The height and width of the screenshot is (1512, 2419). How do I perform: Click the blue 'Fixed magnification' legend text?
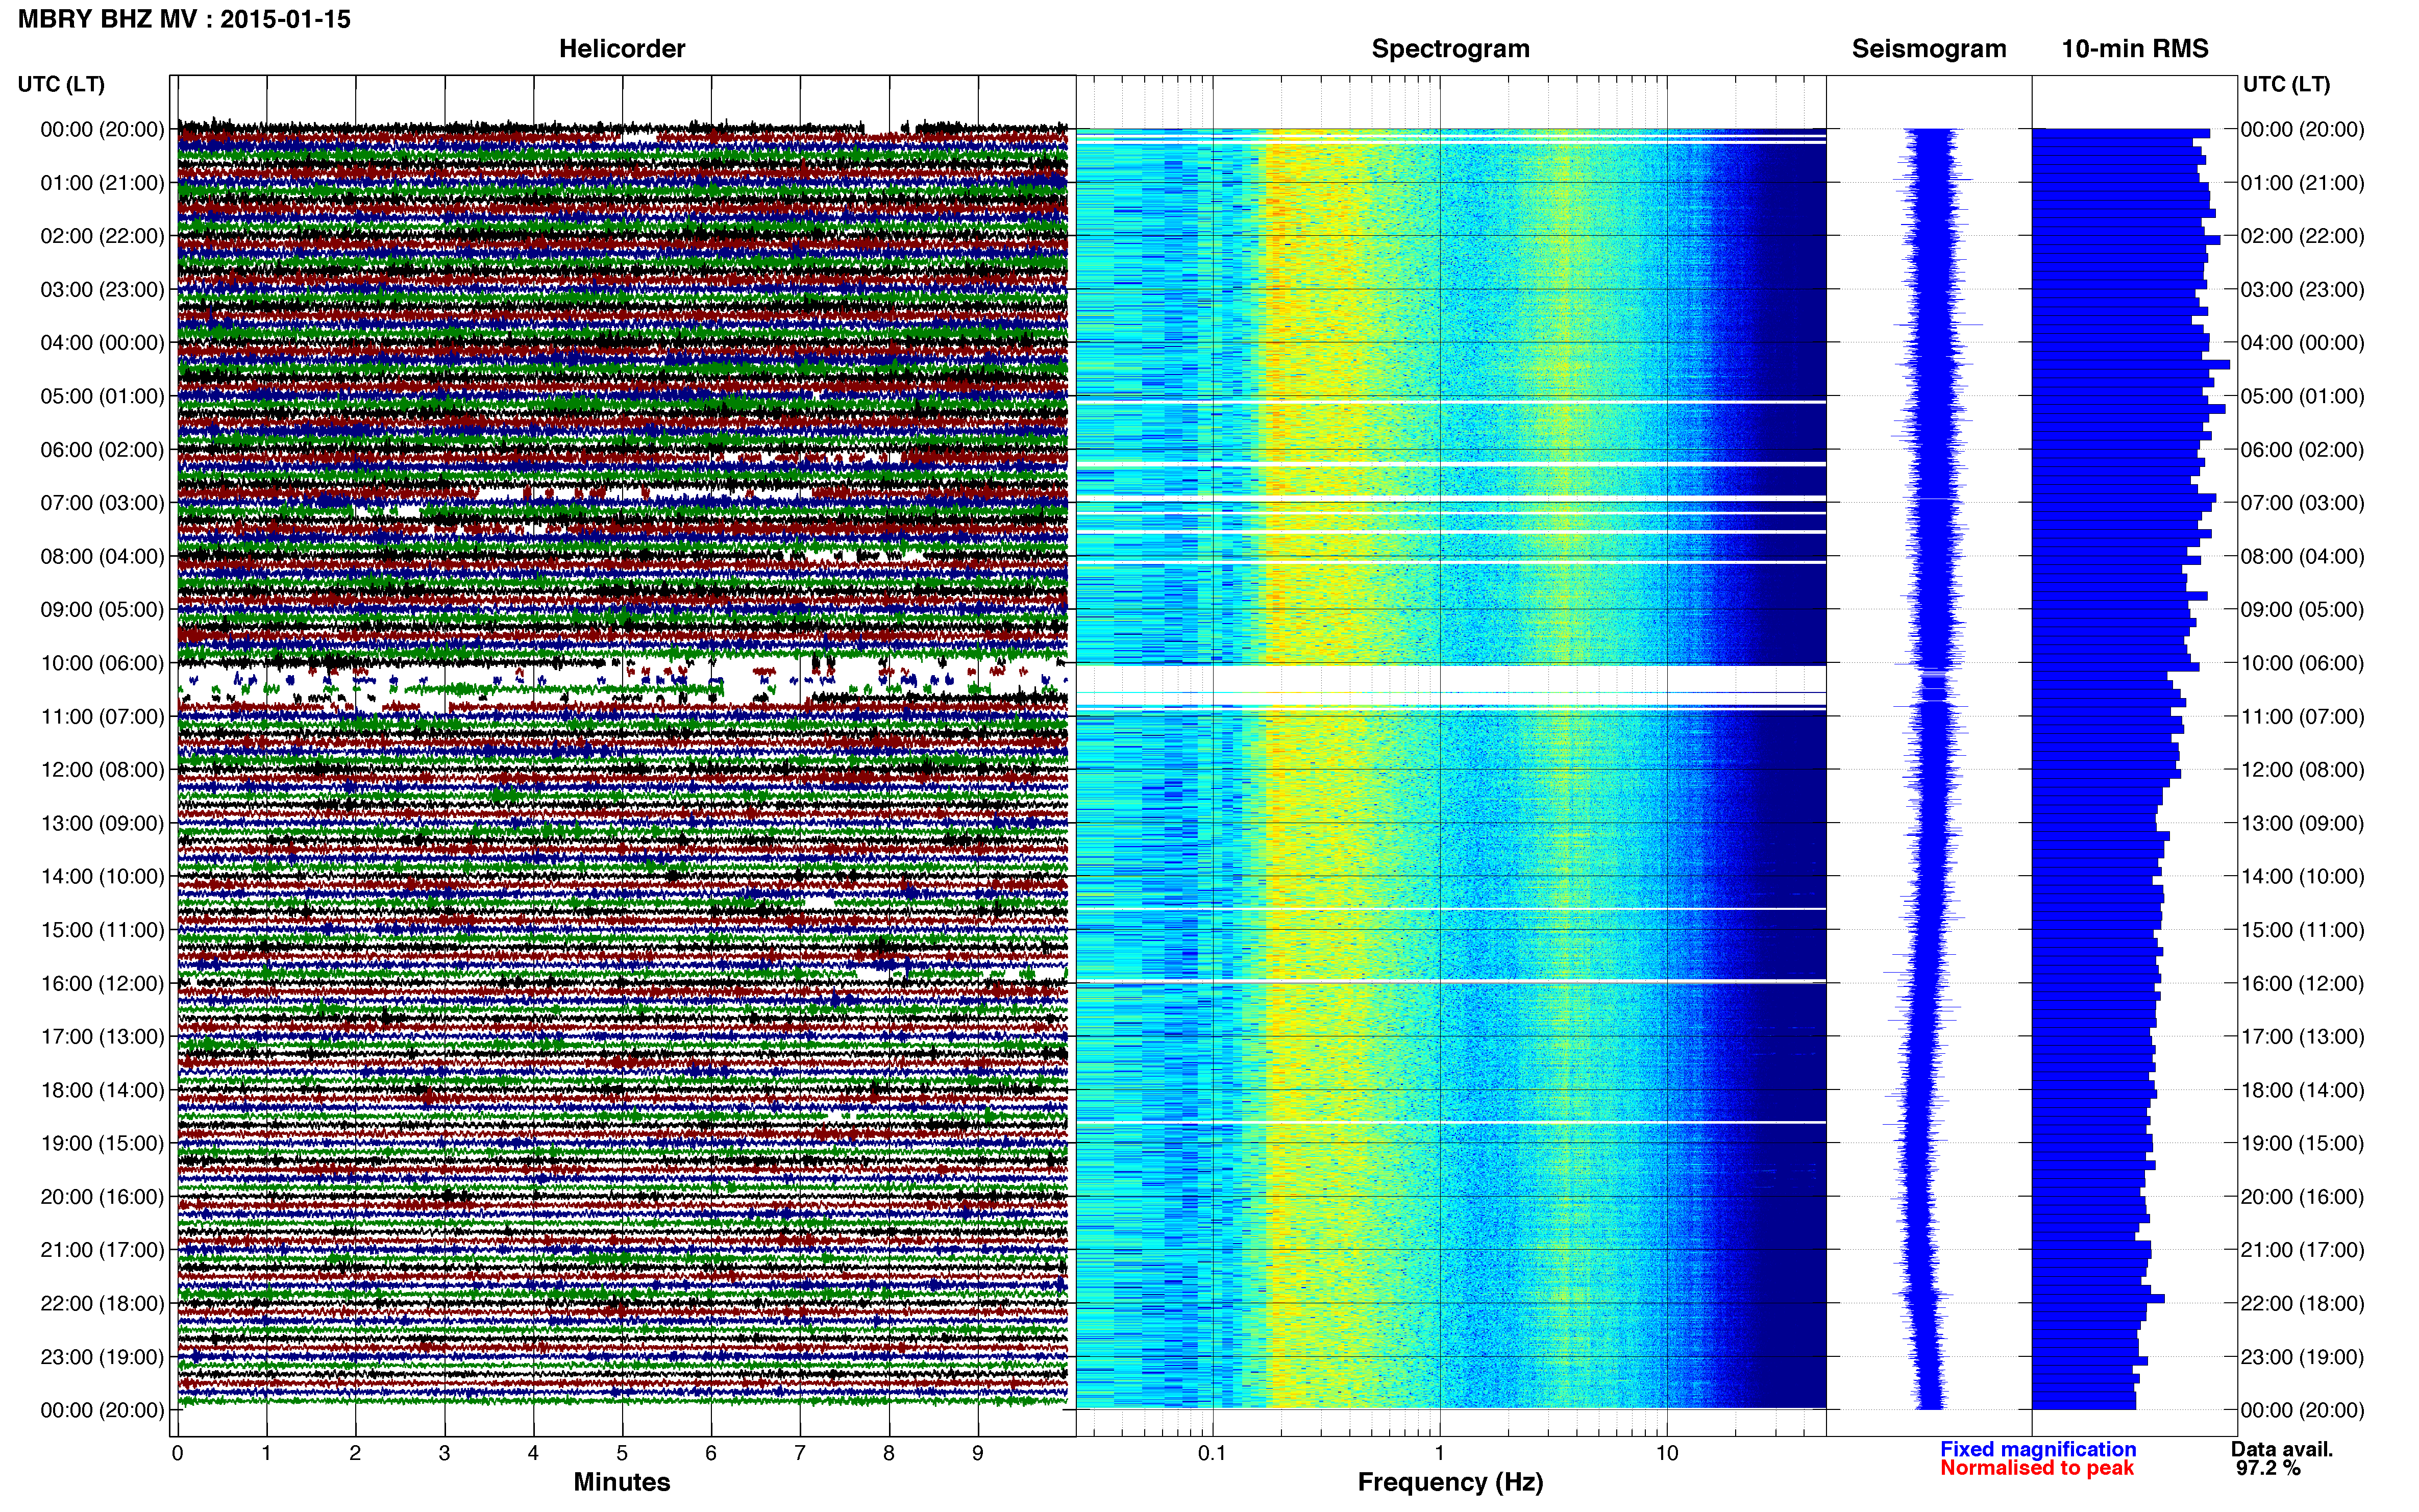pos(2038,1449)
